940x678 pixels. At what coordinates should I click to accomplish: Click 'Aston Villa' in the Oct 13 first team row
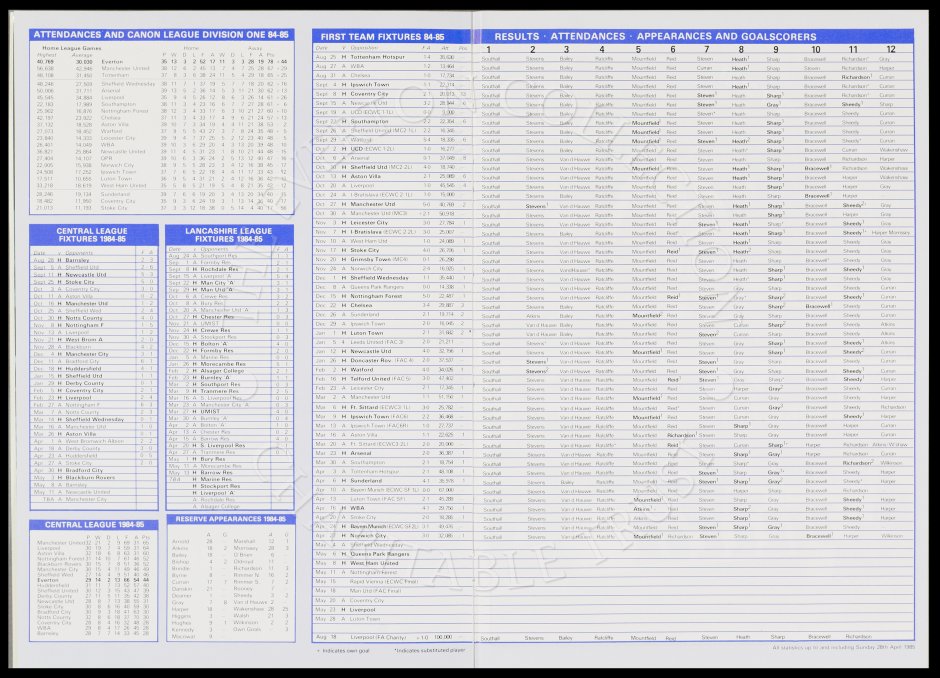[x=366, y=177]
